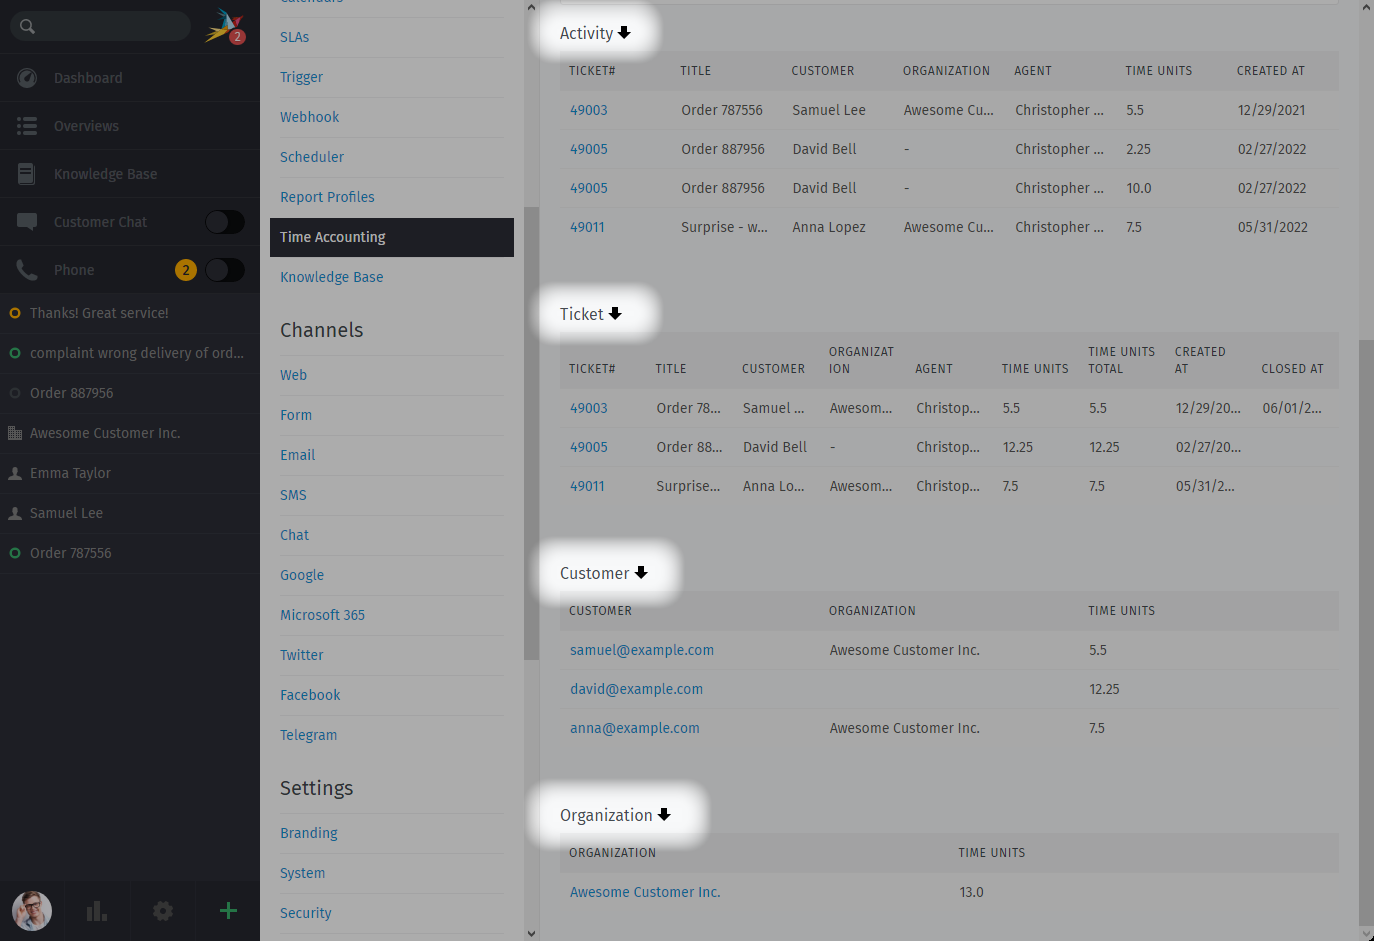Viewport: 1374px width, 941px height.
Task: Open SLAs settings
Action: pos(294,37)
